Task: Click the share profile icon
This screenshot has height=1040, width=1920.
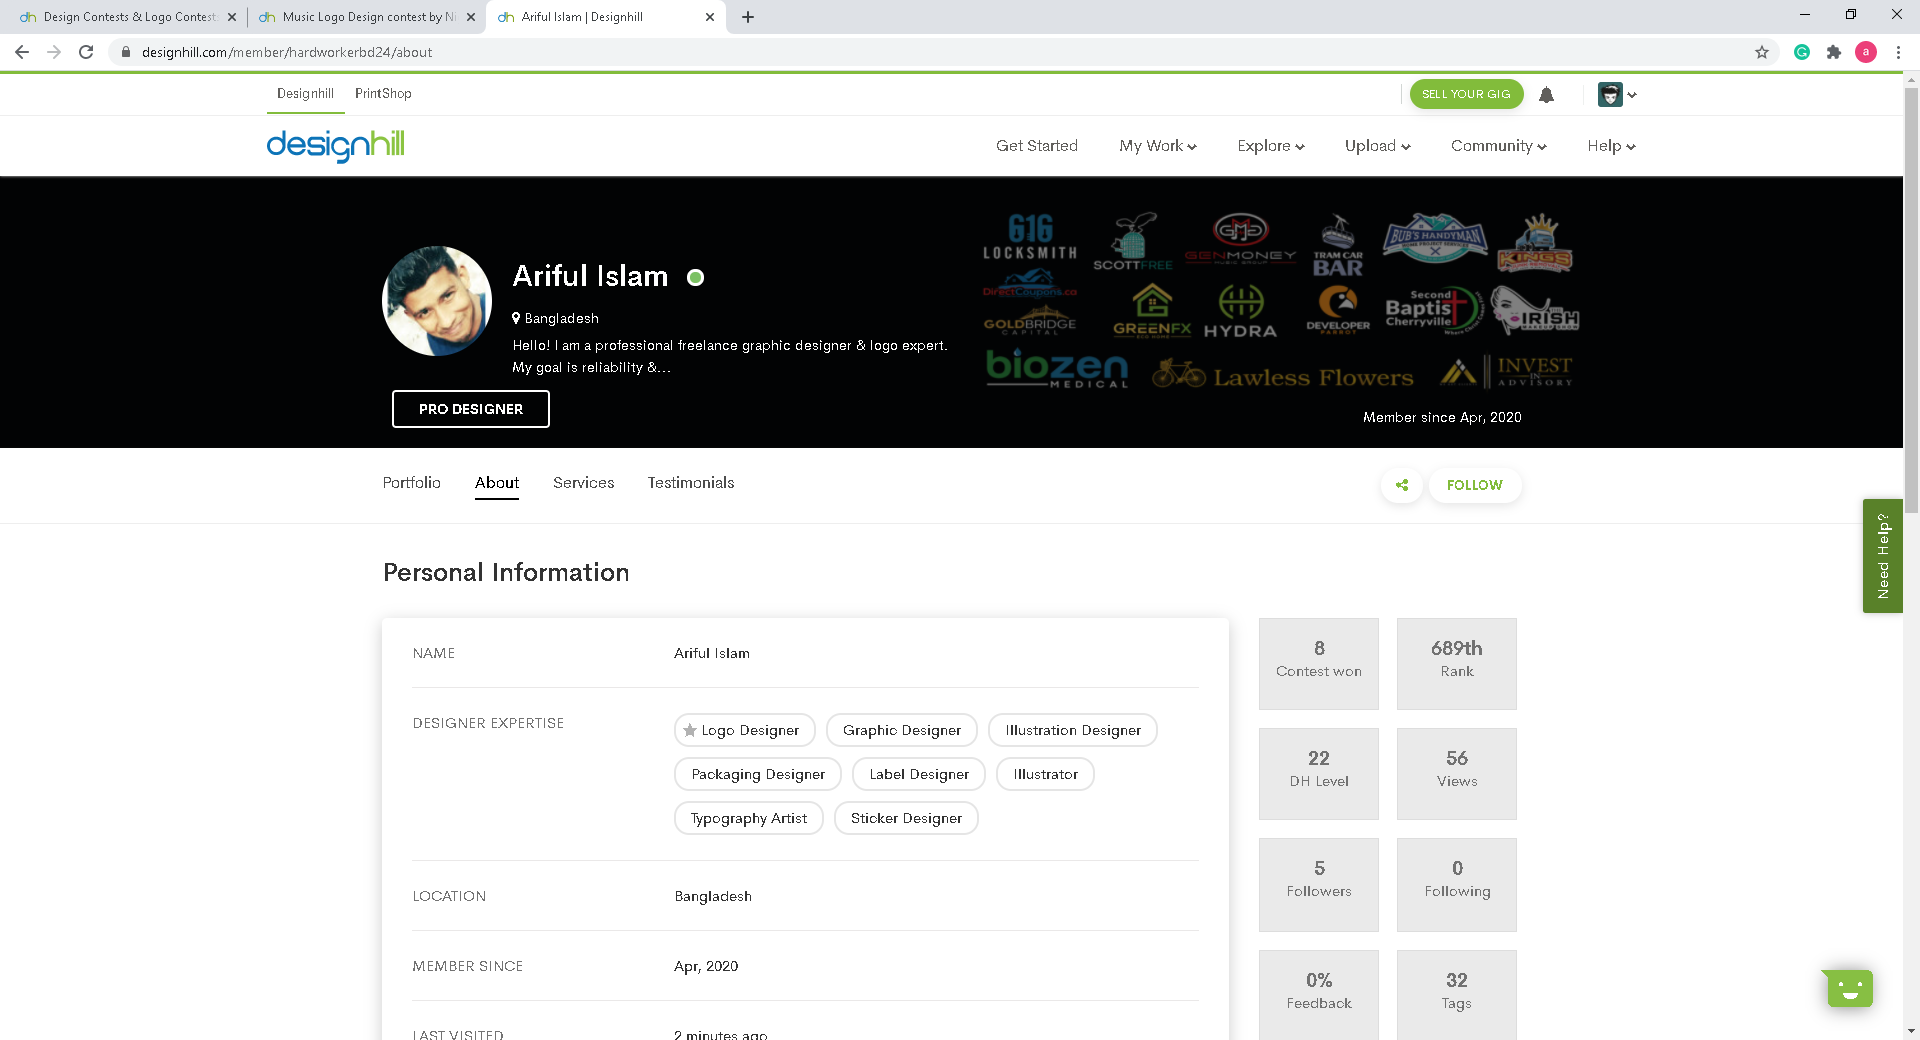Action: click(x=1402, y=485)
